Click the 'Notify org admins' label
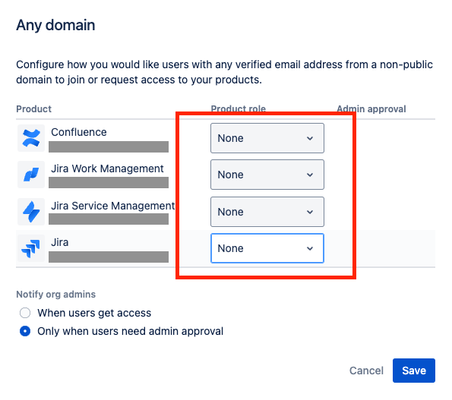Viewport: 452px width, 400px height. click(x=56, y=294)
